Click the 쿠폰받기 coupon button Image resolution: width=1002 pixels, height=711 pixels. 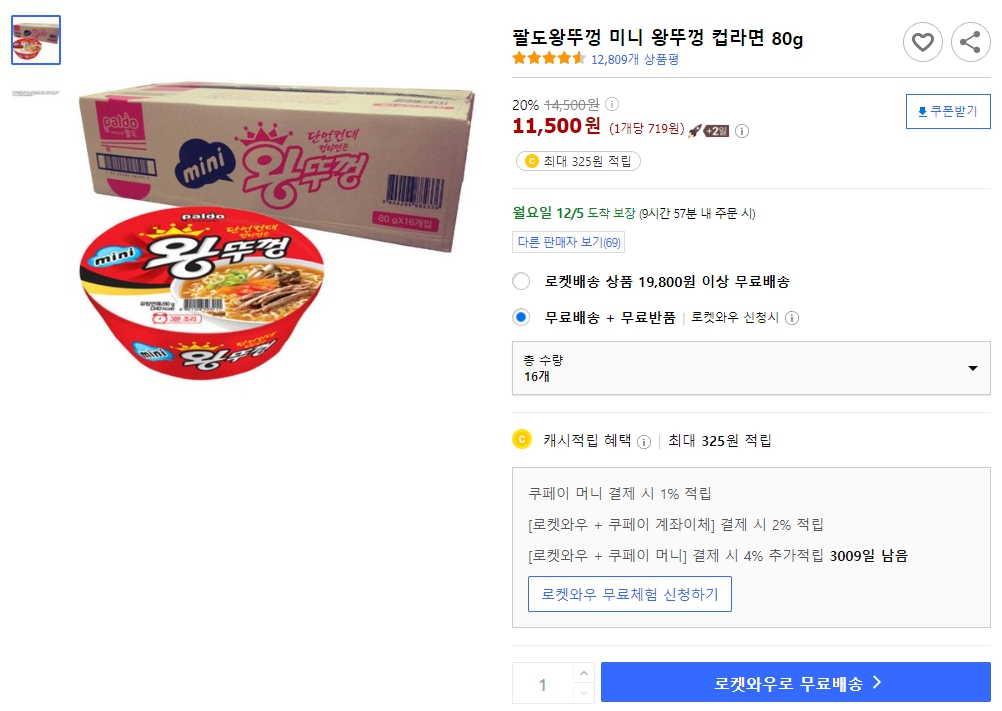(x=947, y=111)
